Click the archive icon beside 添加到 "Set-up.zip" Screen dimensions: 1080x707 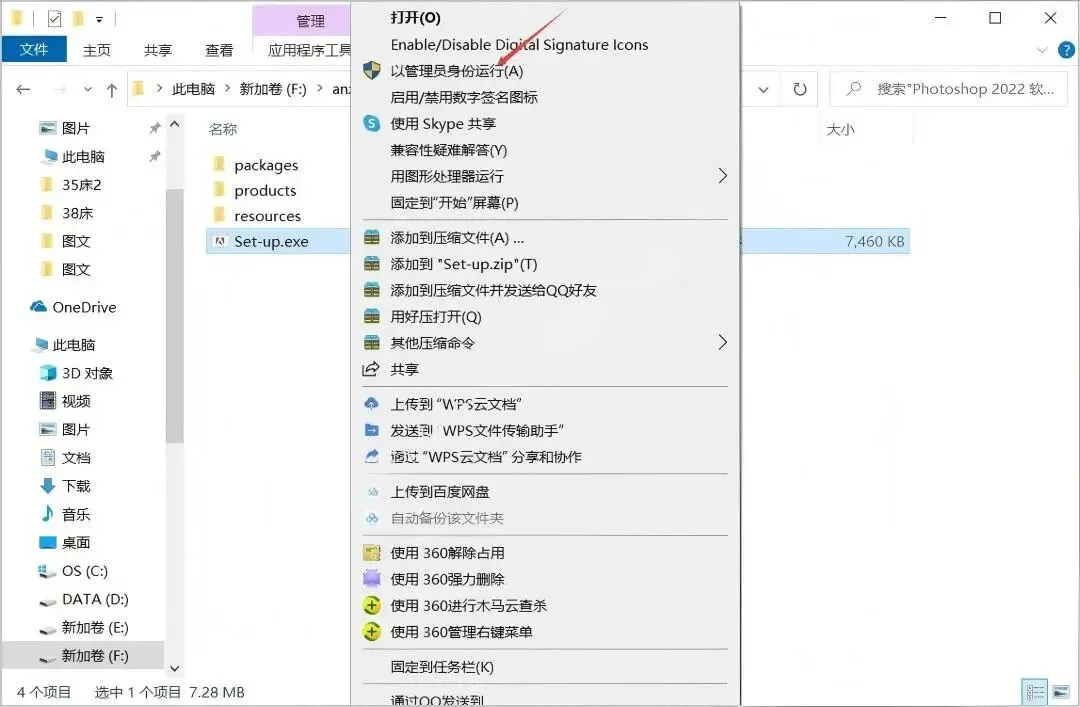[372, 264]
